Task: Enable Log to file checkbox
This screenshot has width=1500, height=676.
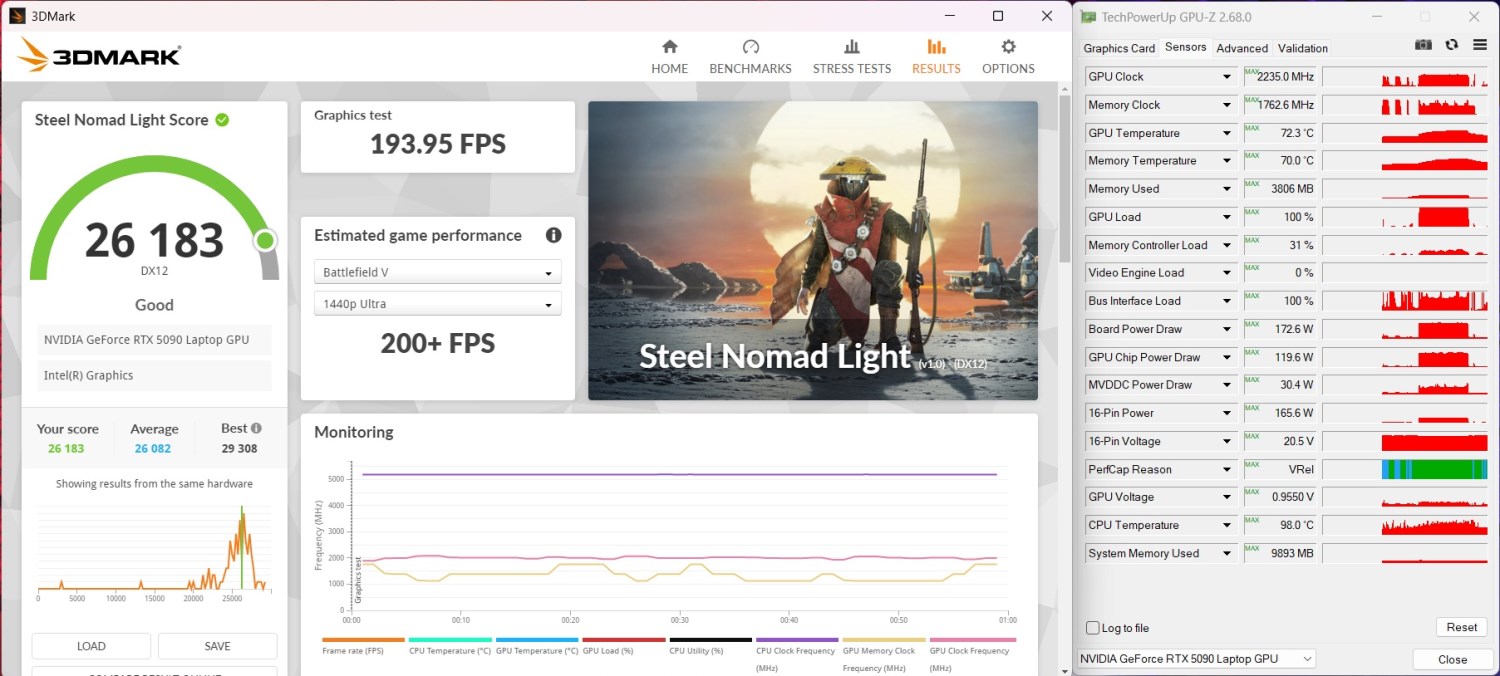Action: [1093, 628]
